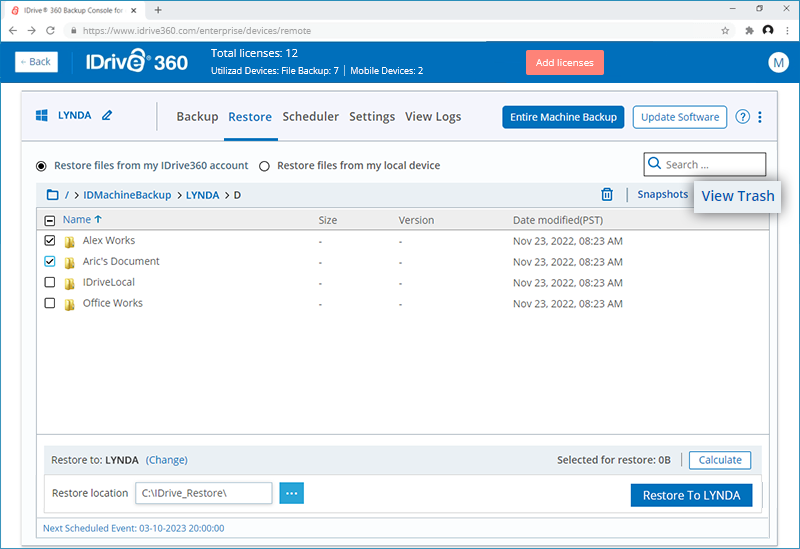Uncheck the Aric's Document checkbox

(49, 261)
